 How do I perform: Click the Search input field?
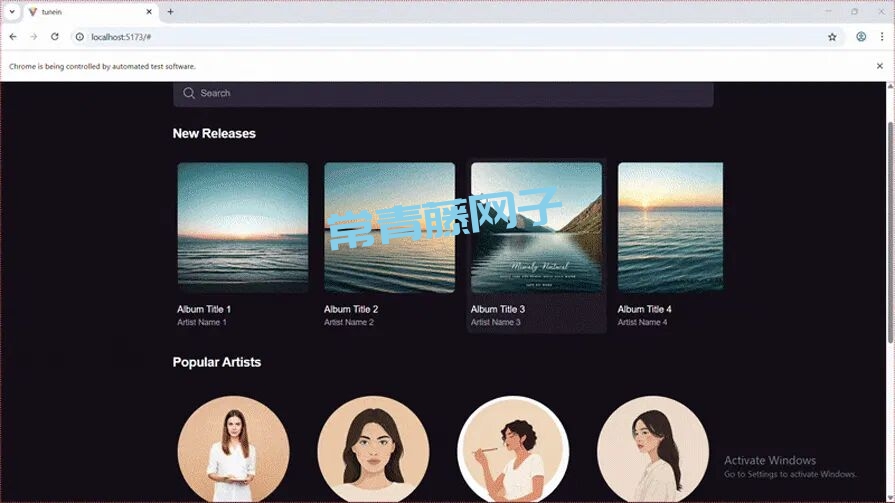click(450, 93)
